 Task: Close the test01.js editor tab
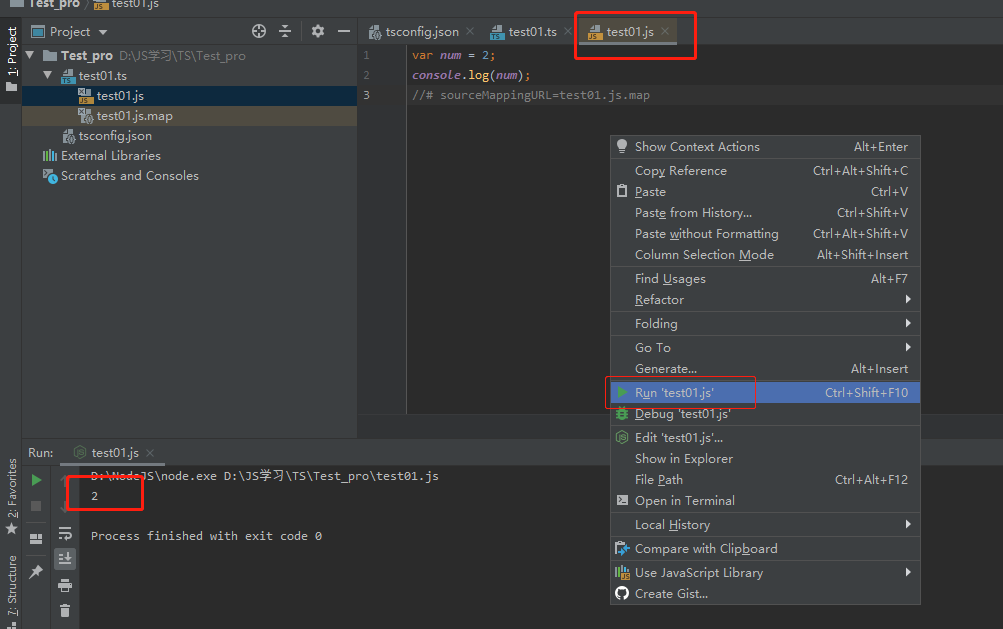(665, 31)
